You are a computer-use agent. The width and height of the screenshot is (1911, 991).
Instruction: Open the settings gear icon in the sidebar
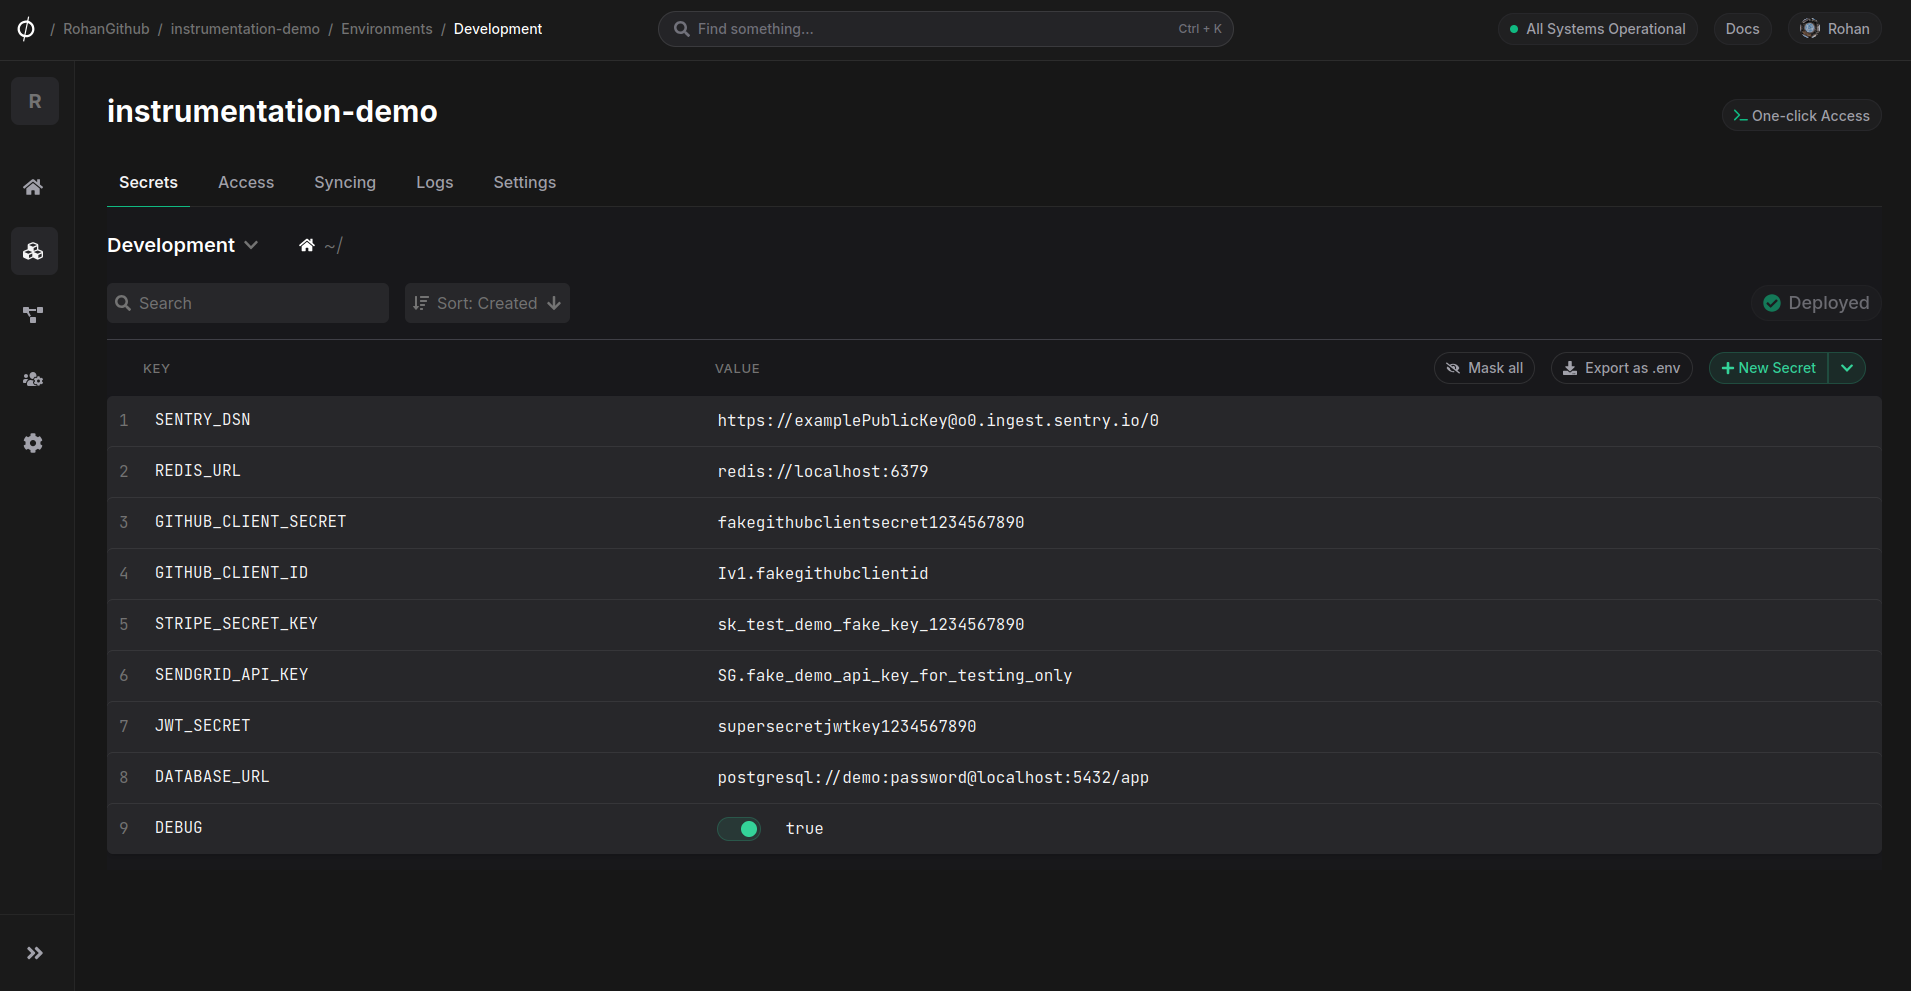(x=33, y=443)
